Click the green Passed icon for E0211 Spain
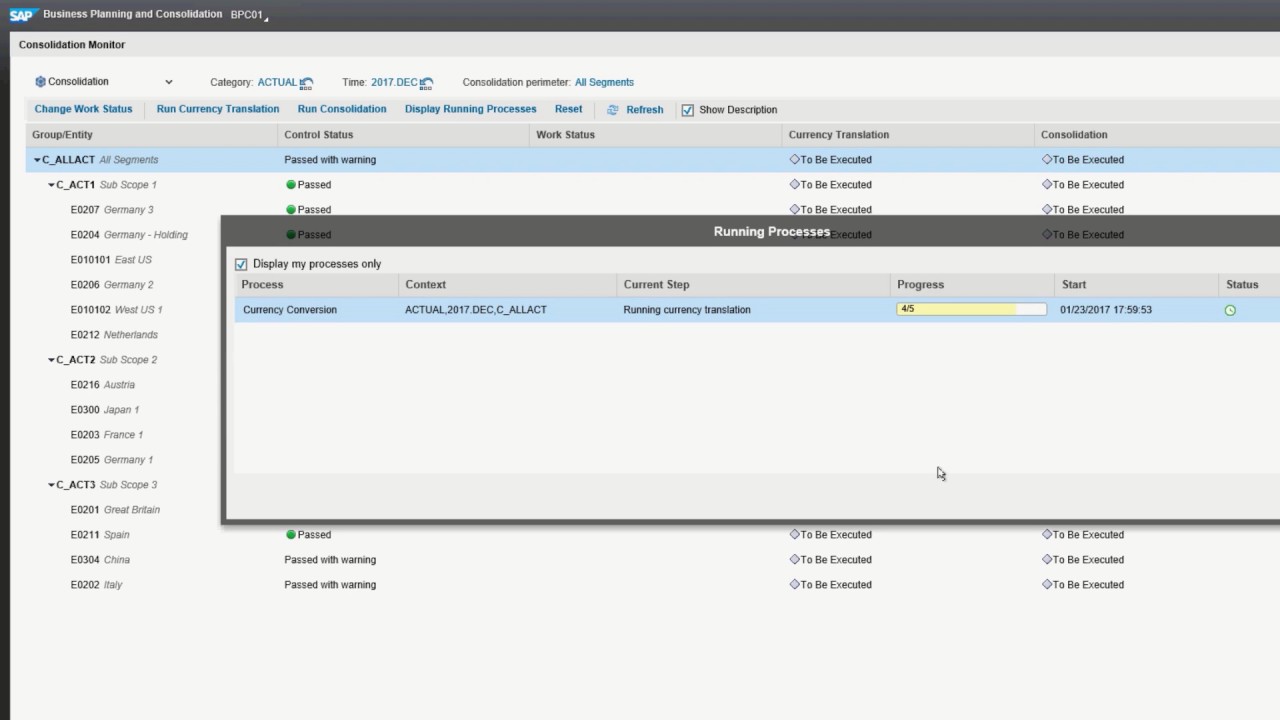Screen dimensions: 1280x720 [291, 535]
